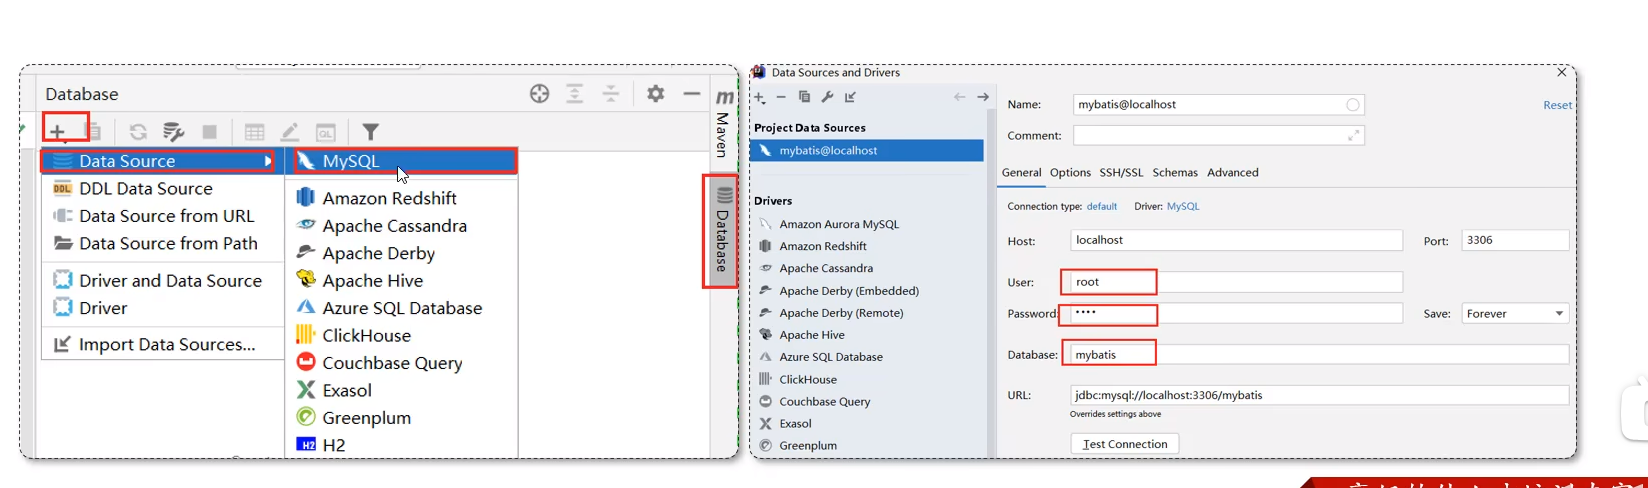Switch to the Schemas tab
The image size is (1648, 488).
(1175, 173)
